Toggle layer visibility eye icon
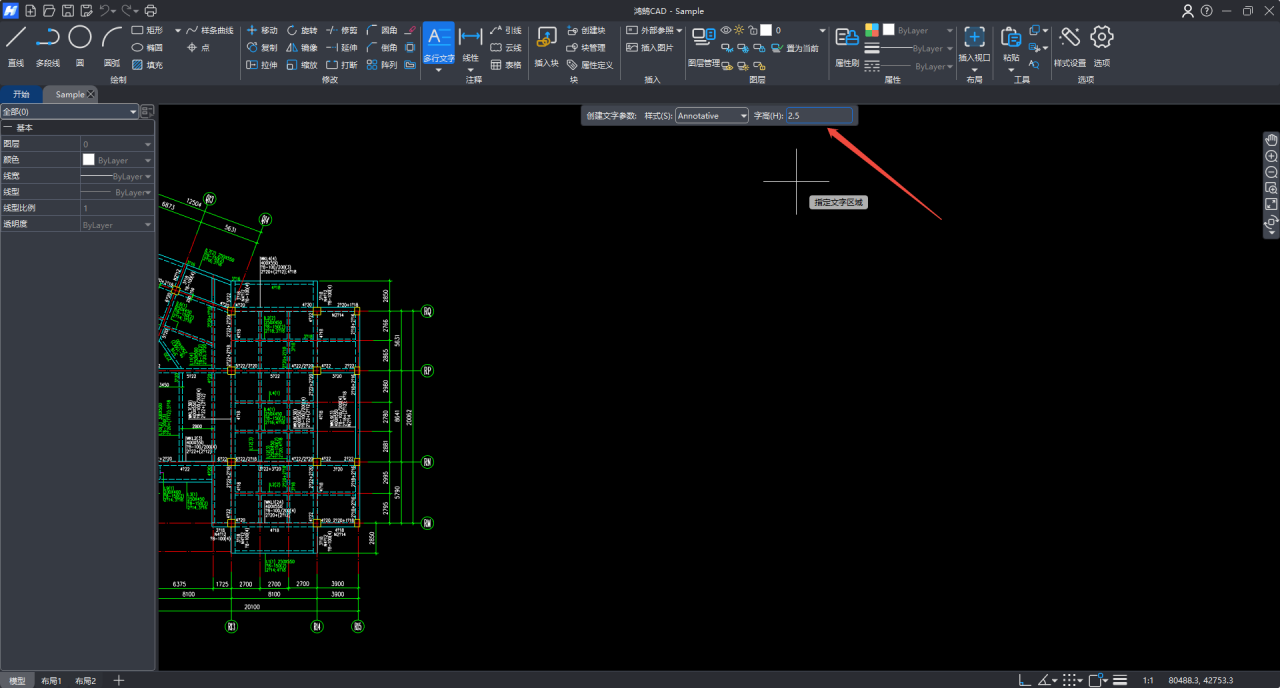The height and width of the screenshot is (688, 1280). coord(726,30)
